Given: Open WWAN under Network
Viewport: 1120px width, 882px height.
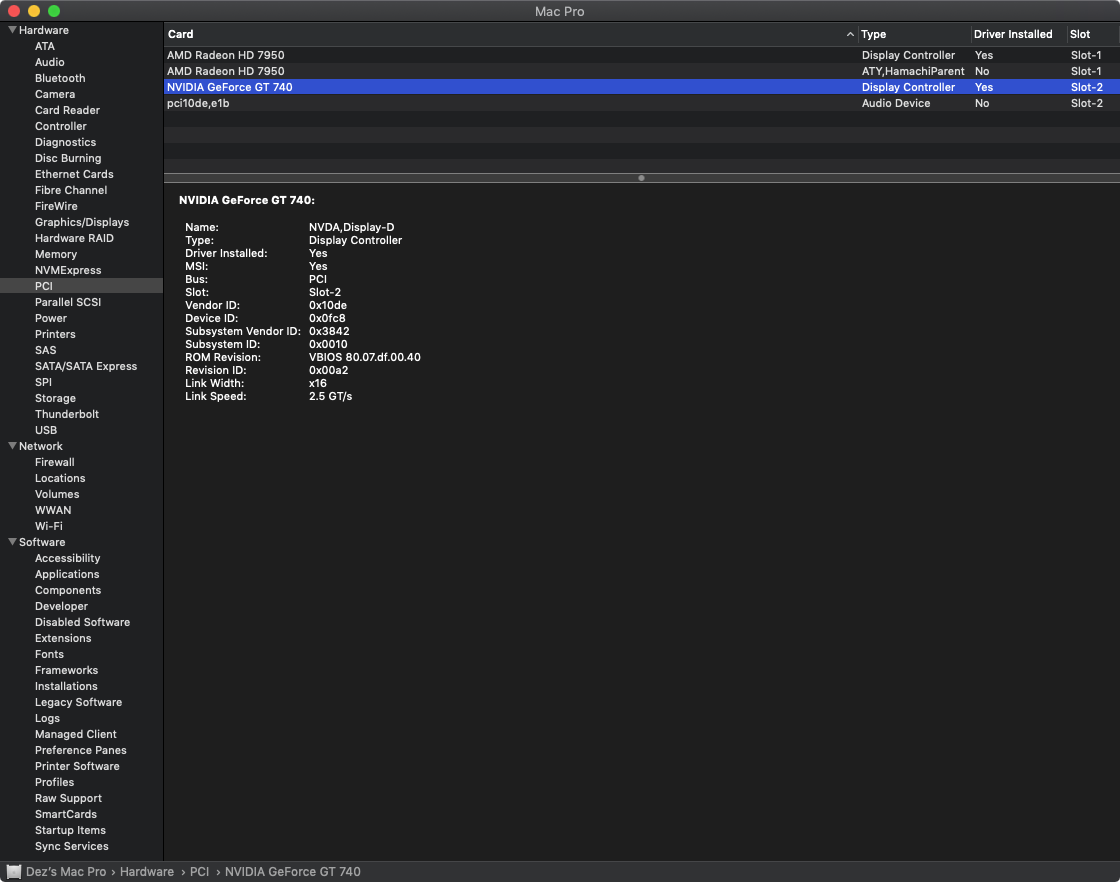Looking at the screenshot, I should click(53, 510).
